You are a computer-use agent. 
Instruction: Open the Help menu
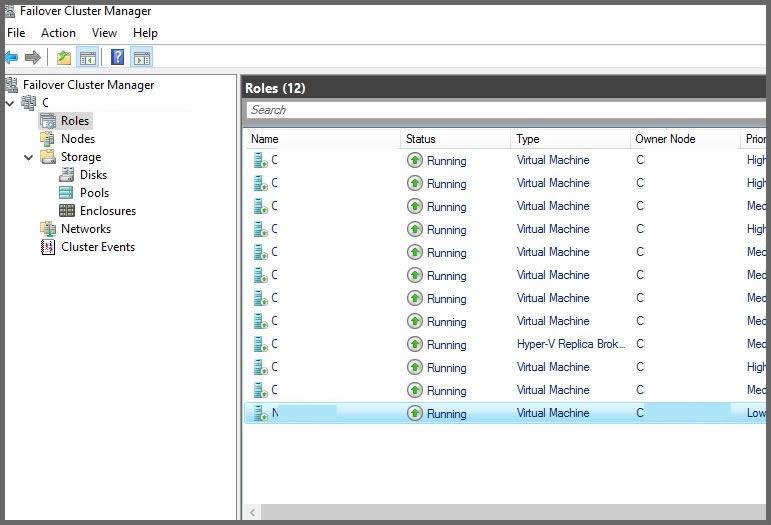point(145,33)
